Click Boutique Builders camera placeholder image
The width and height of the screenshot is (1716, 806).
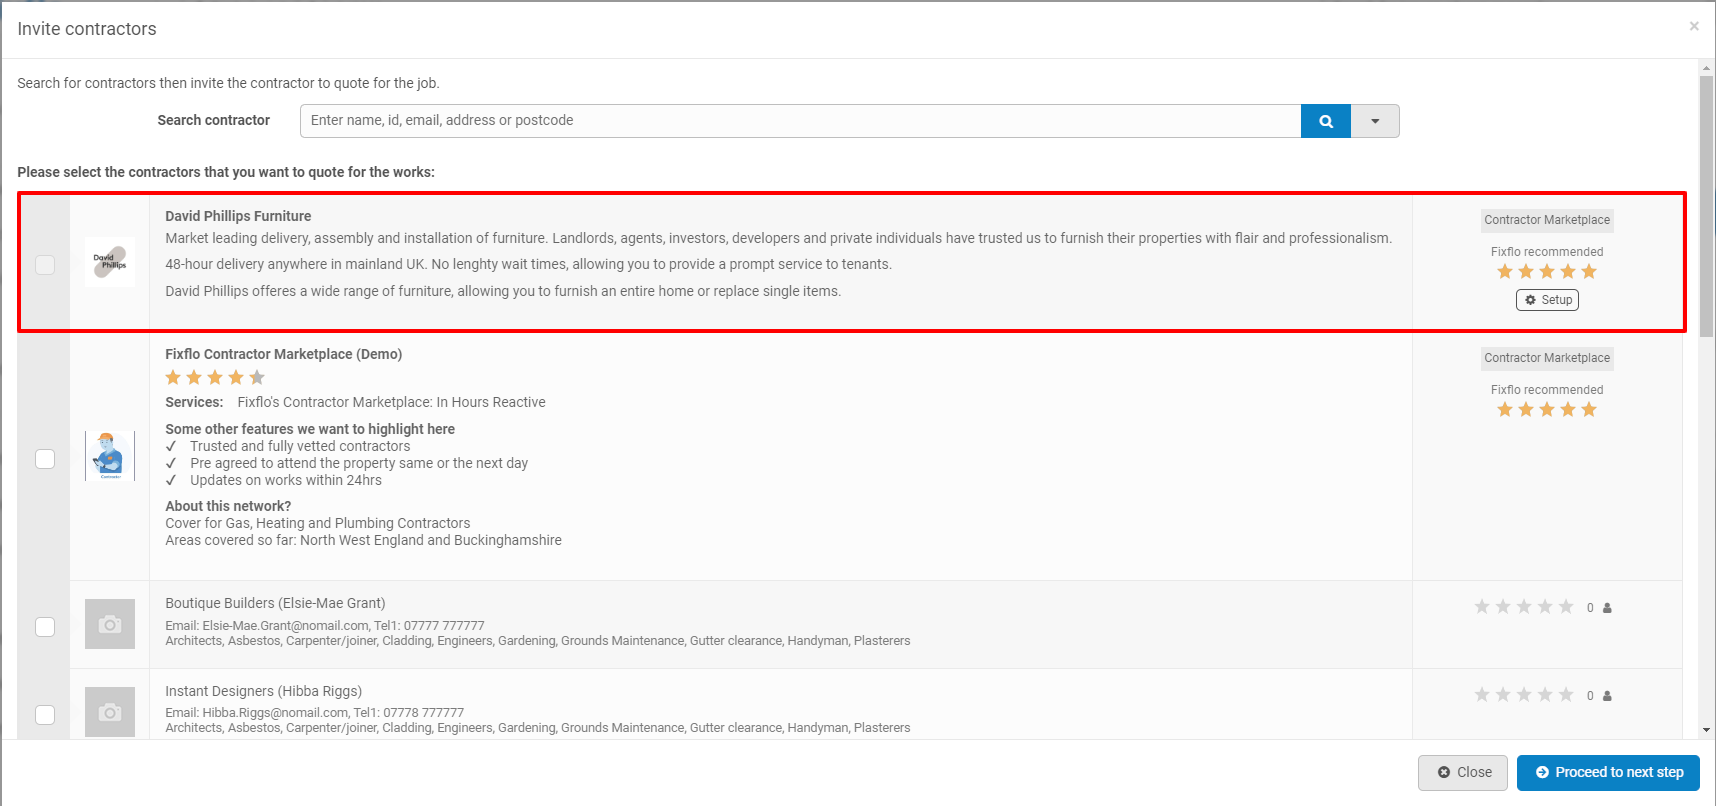coord(110,624)
